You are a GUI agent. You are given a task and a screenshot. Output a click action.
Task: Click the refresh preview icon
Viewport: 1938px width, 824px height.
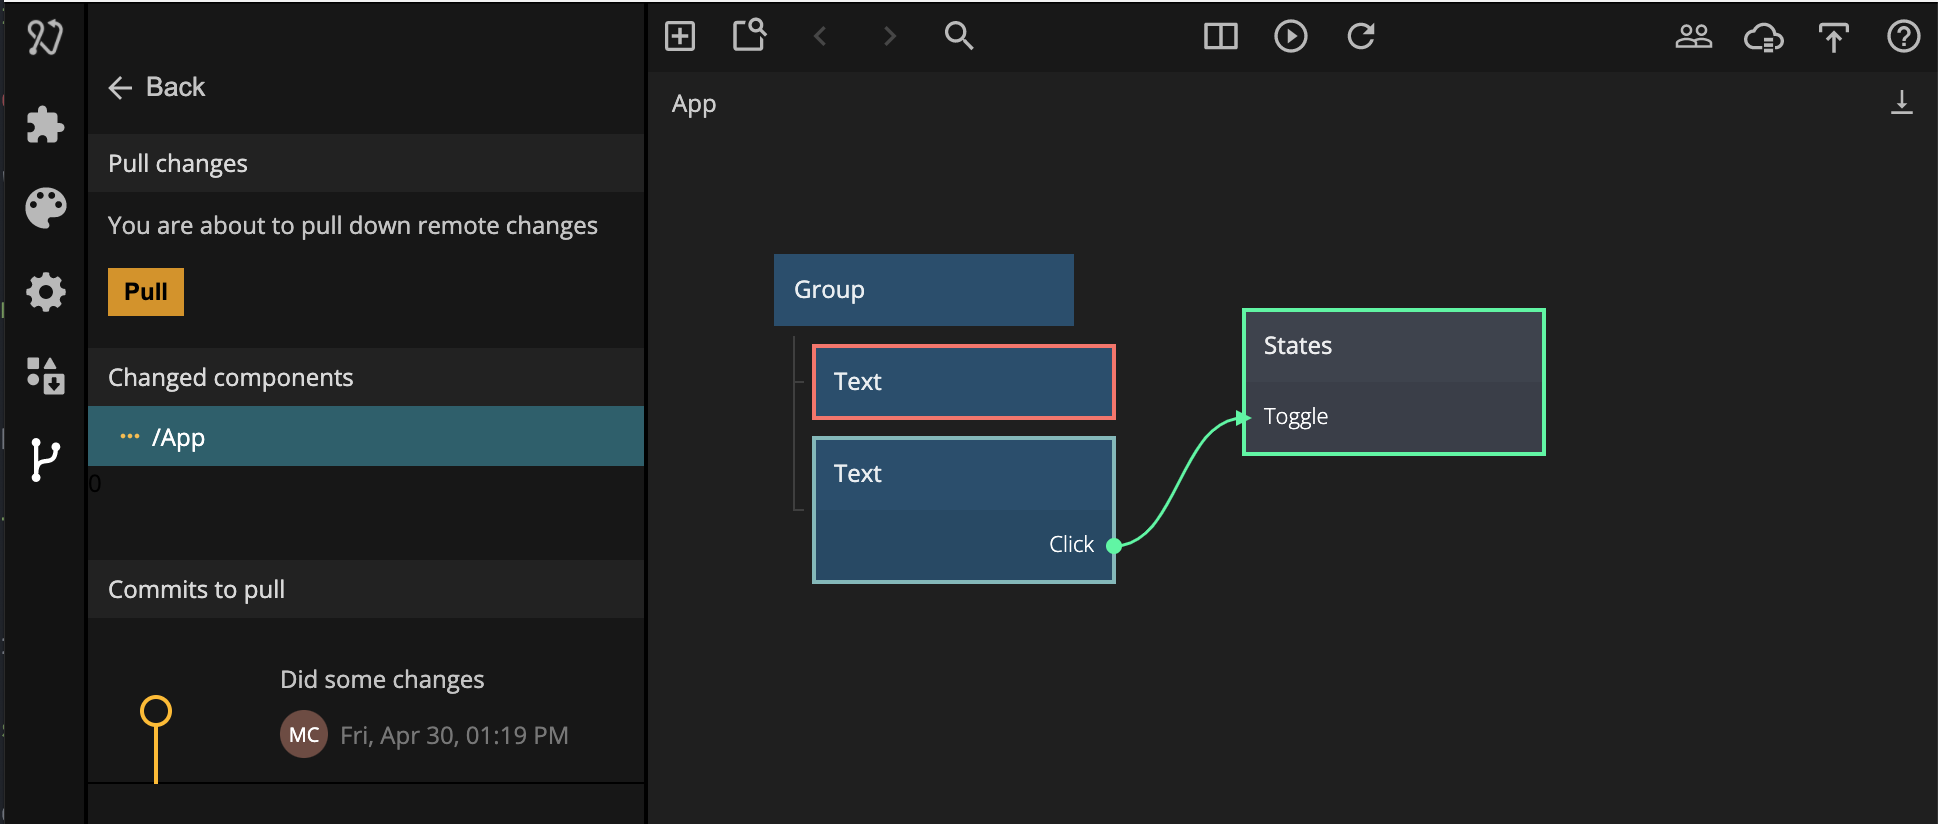click(1360, 37)
